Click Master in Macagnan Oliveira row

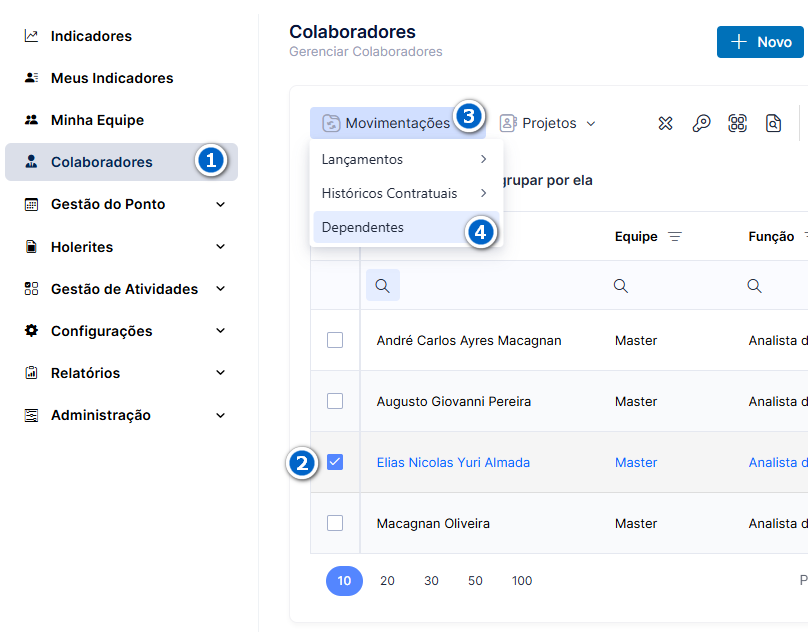(636, 524)
